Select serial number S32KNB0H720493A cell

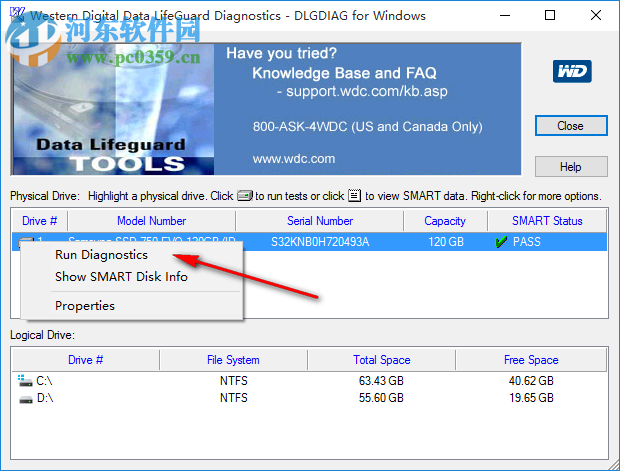pos(320,242)
